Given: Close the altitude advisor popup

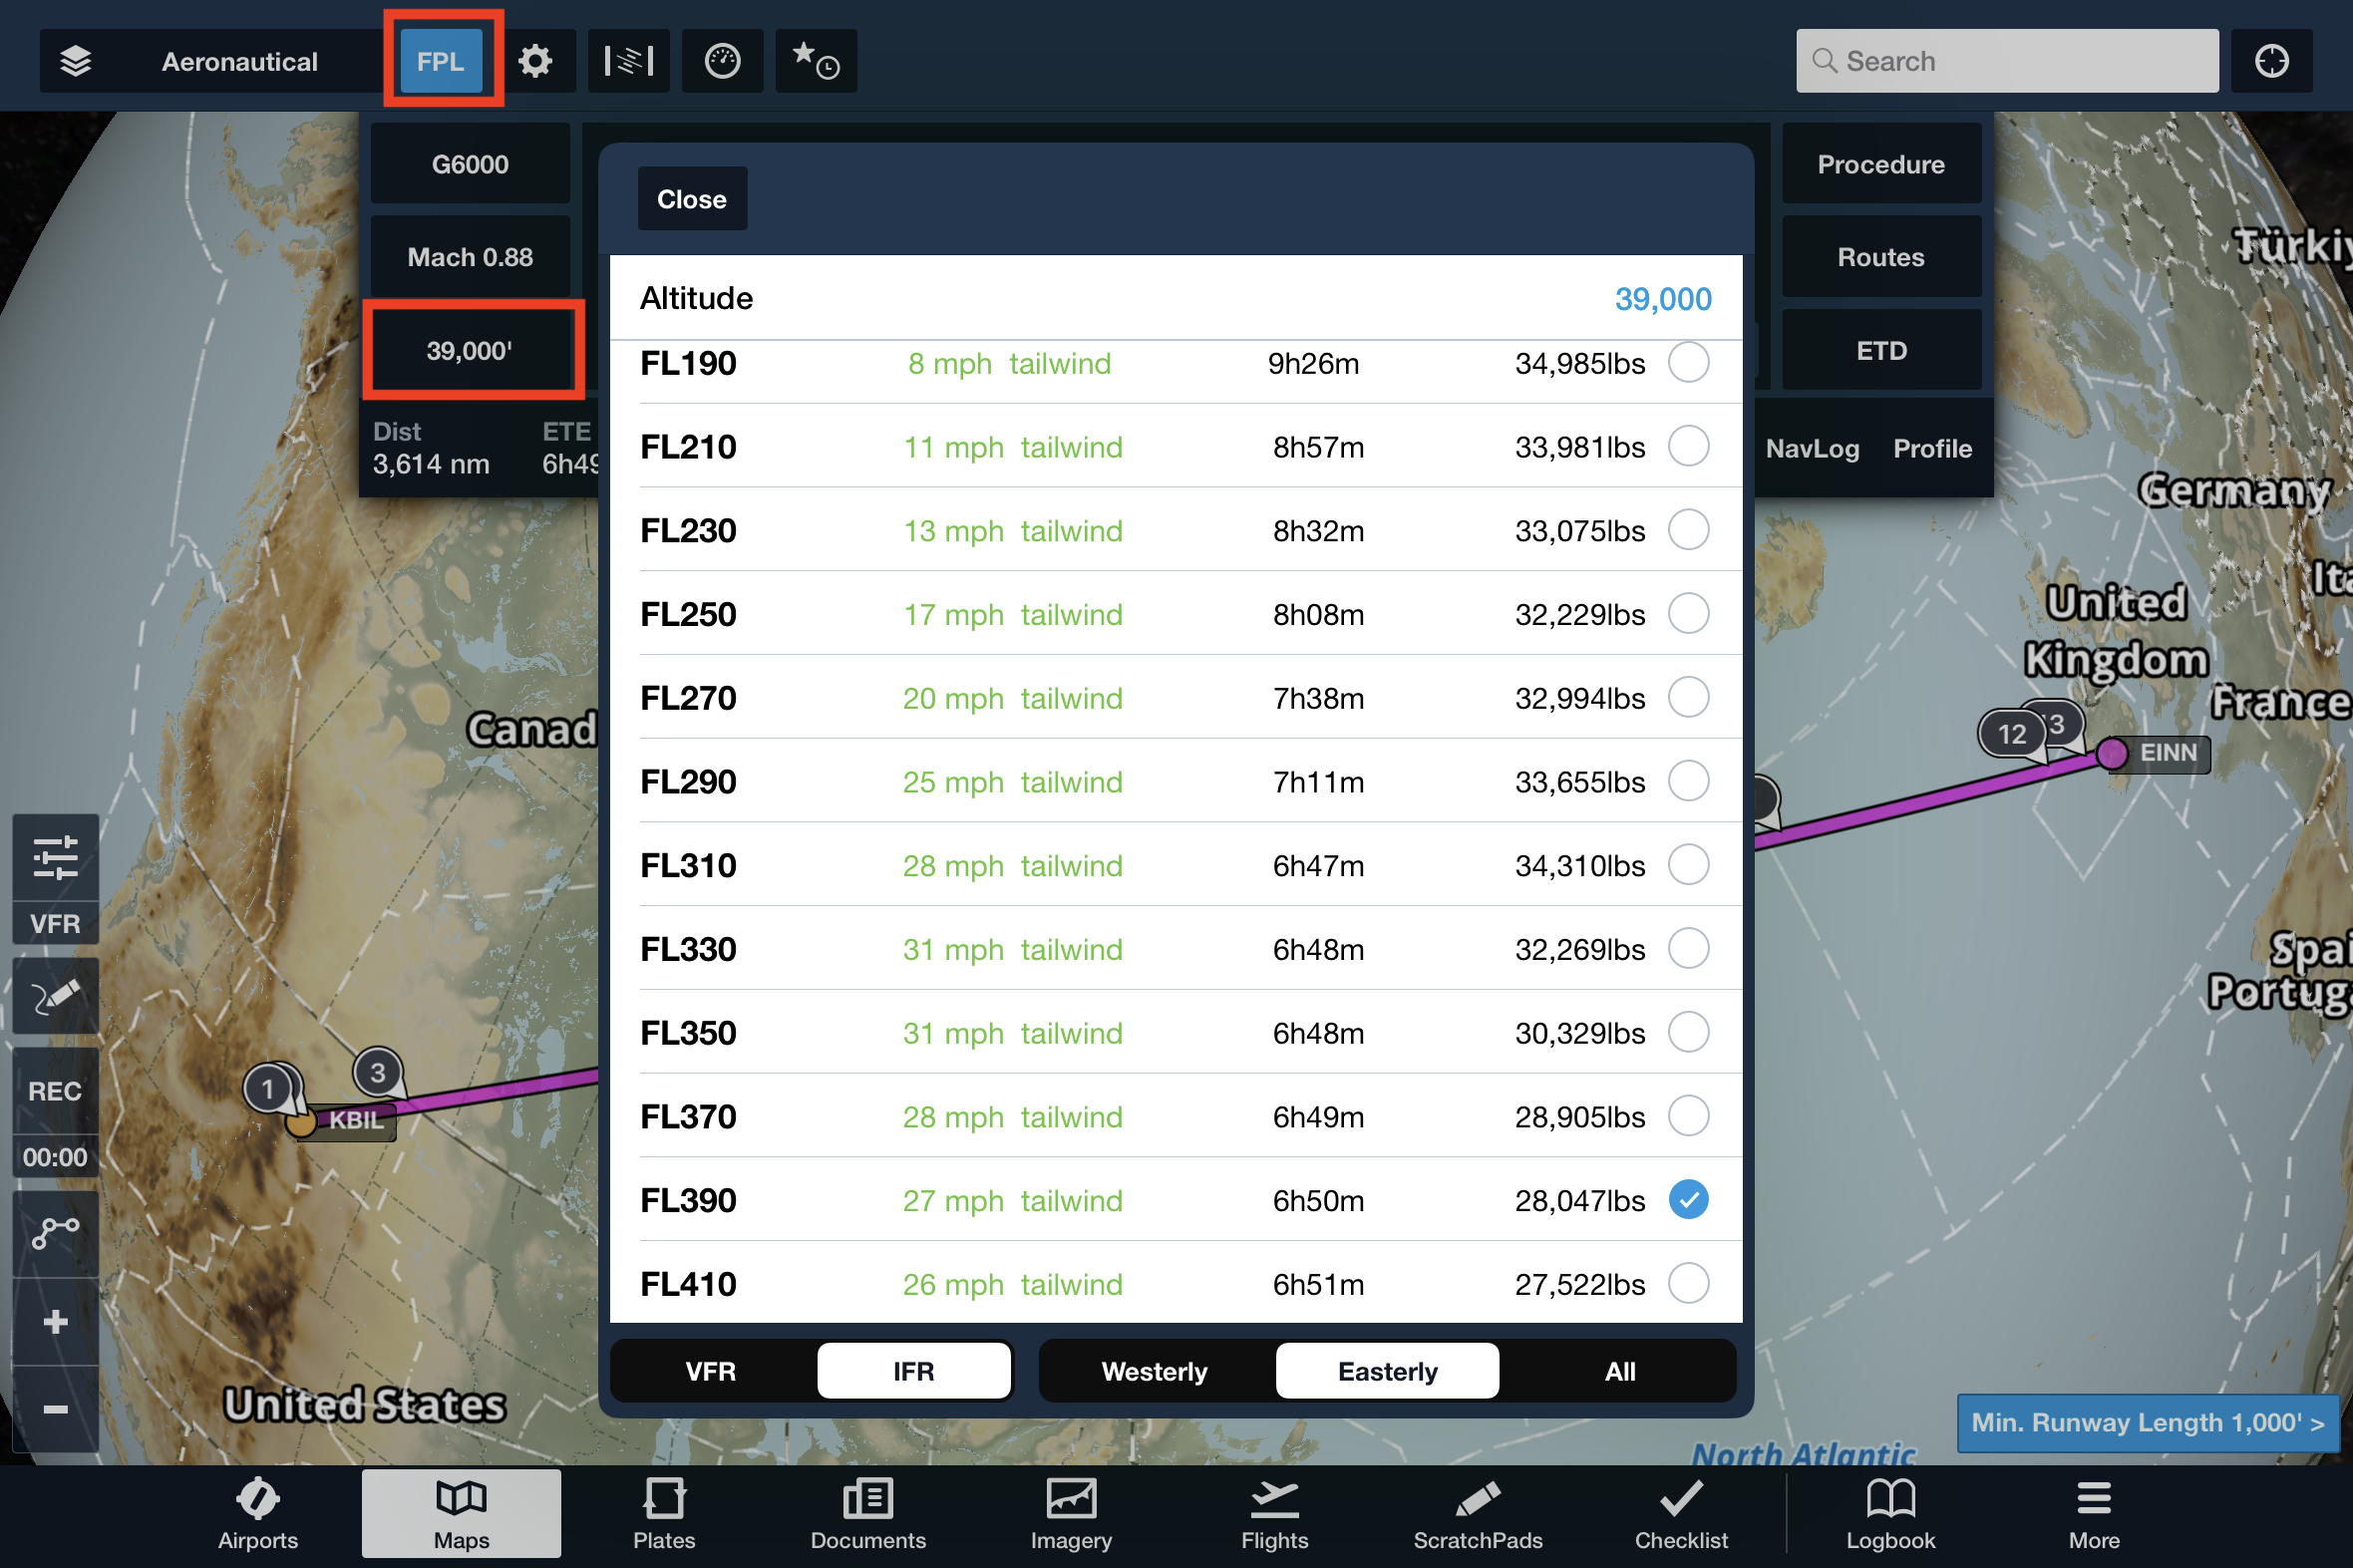Looking at the screenshot, I should pyautogui.click(x=692, y=199).
